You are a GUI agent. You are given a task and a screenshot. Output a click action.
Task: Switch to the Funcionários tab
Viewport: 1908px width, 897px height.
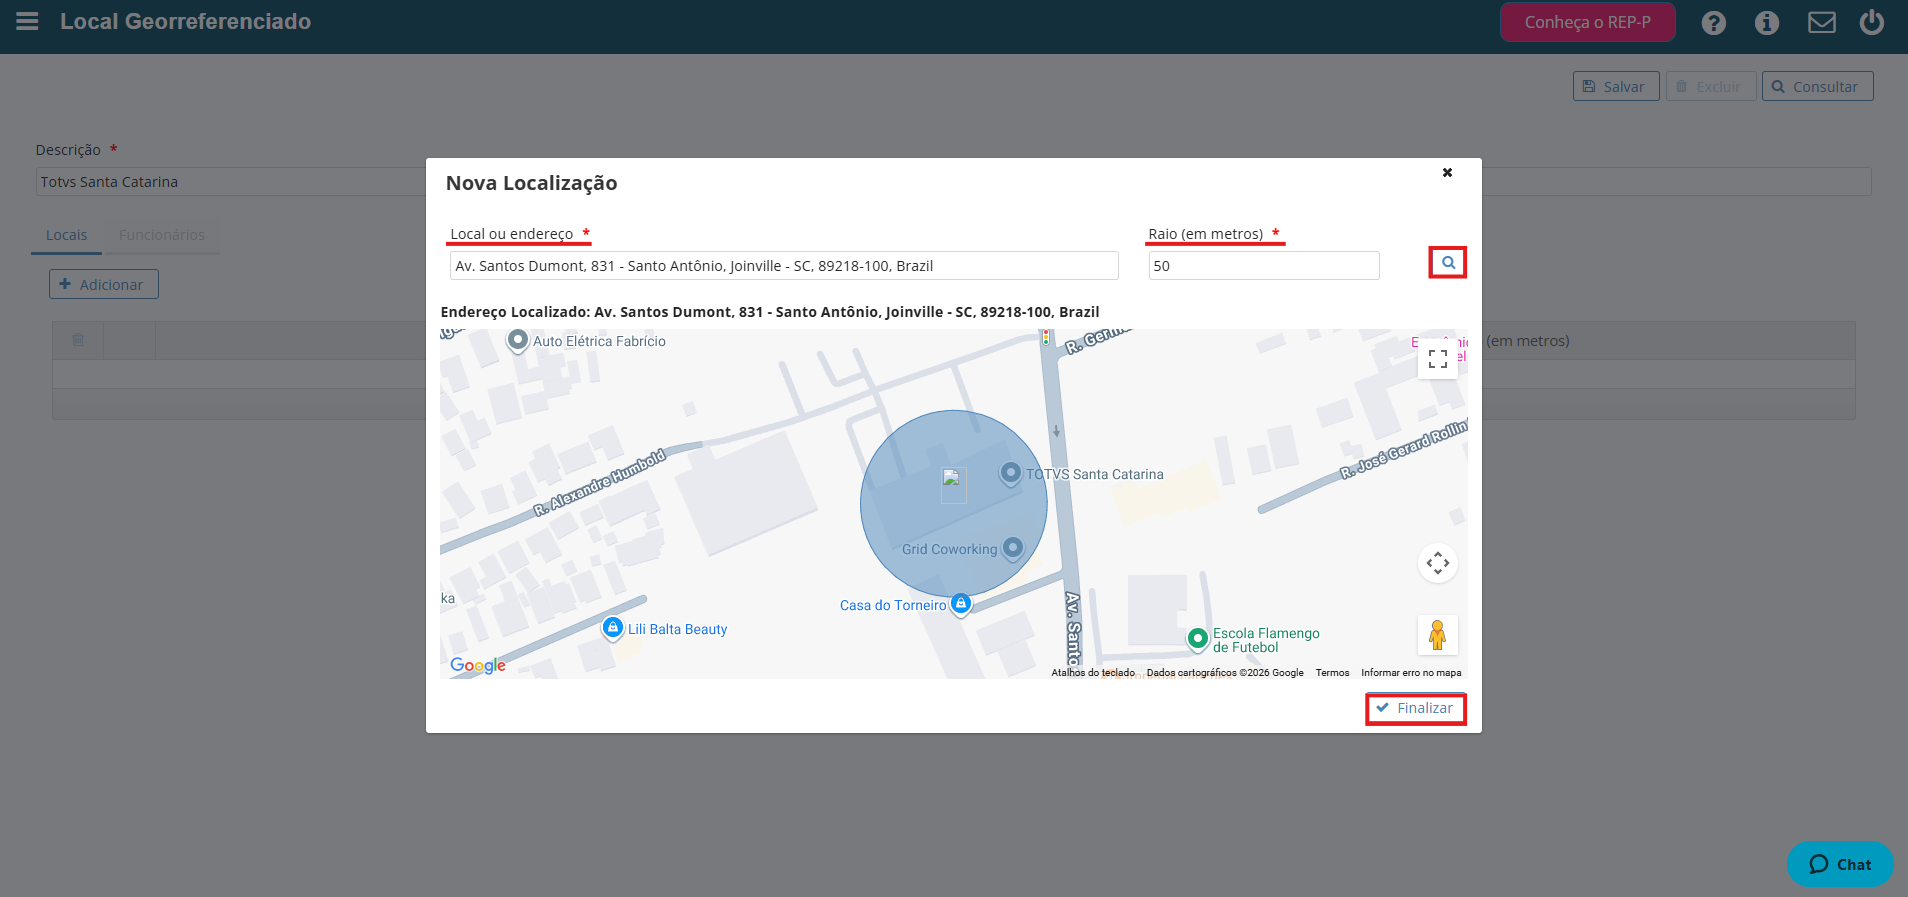pyautogui.click(x=162, y=235)
